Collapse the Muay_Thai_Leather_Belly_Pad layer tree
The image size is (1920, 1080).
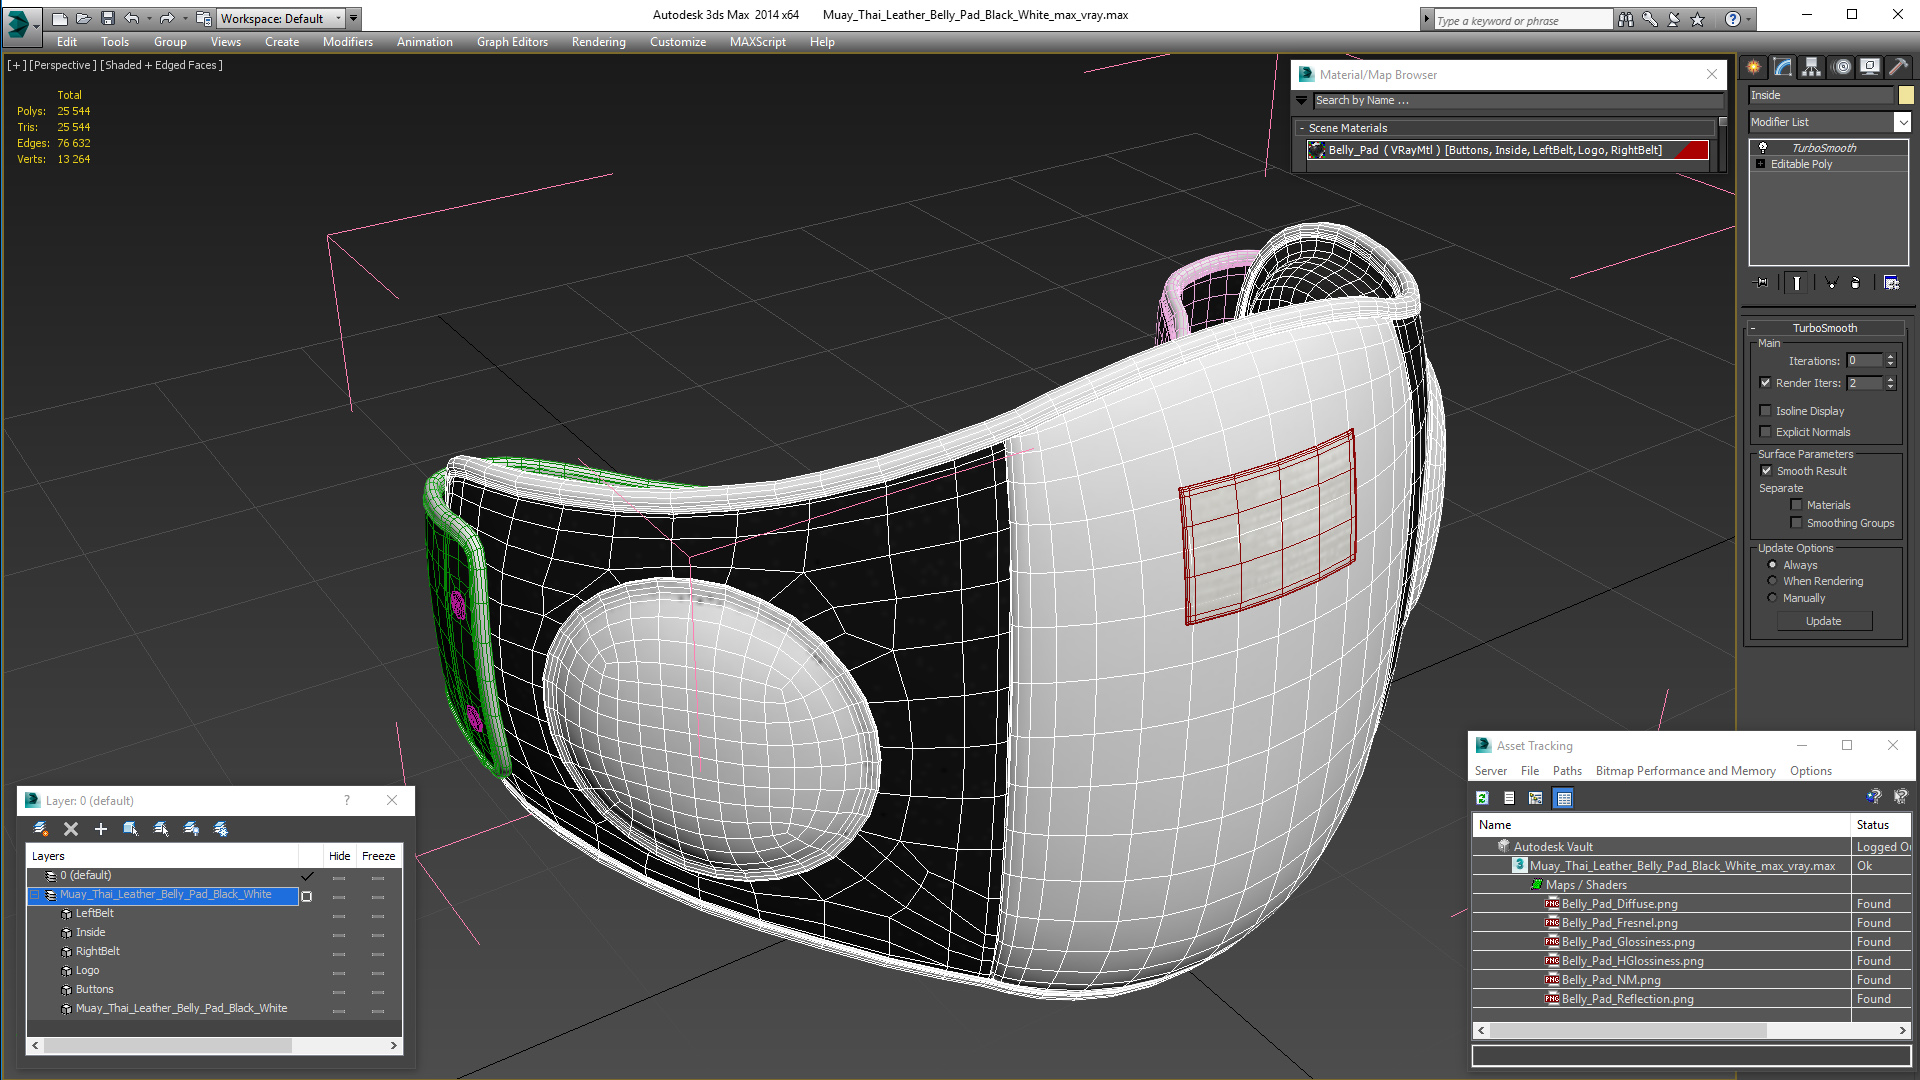point(35,895)
